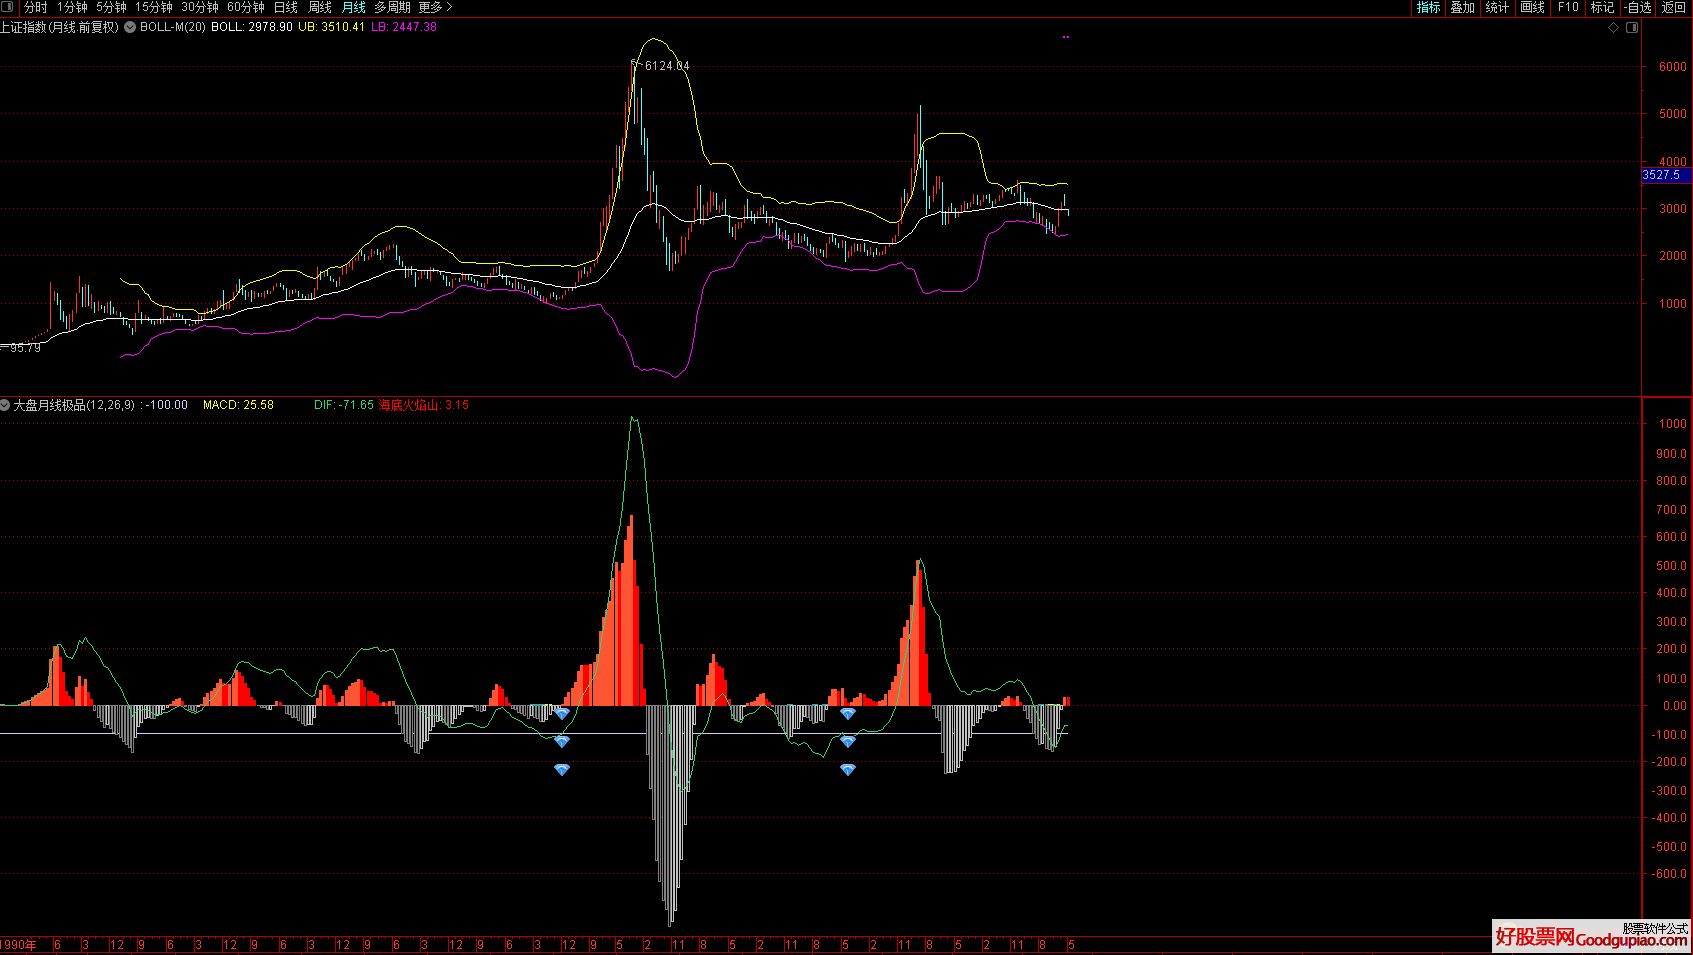The image size is (1693, 955).
Task: Open the F10 company info button
Action: [1567, 7]
